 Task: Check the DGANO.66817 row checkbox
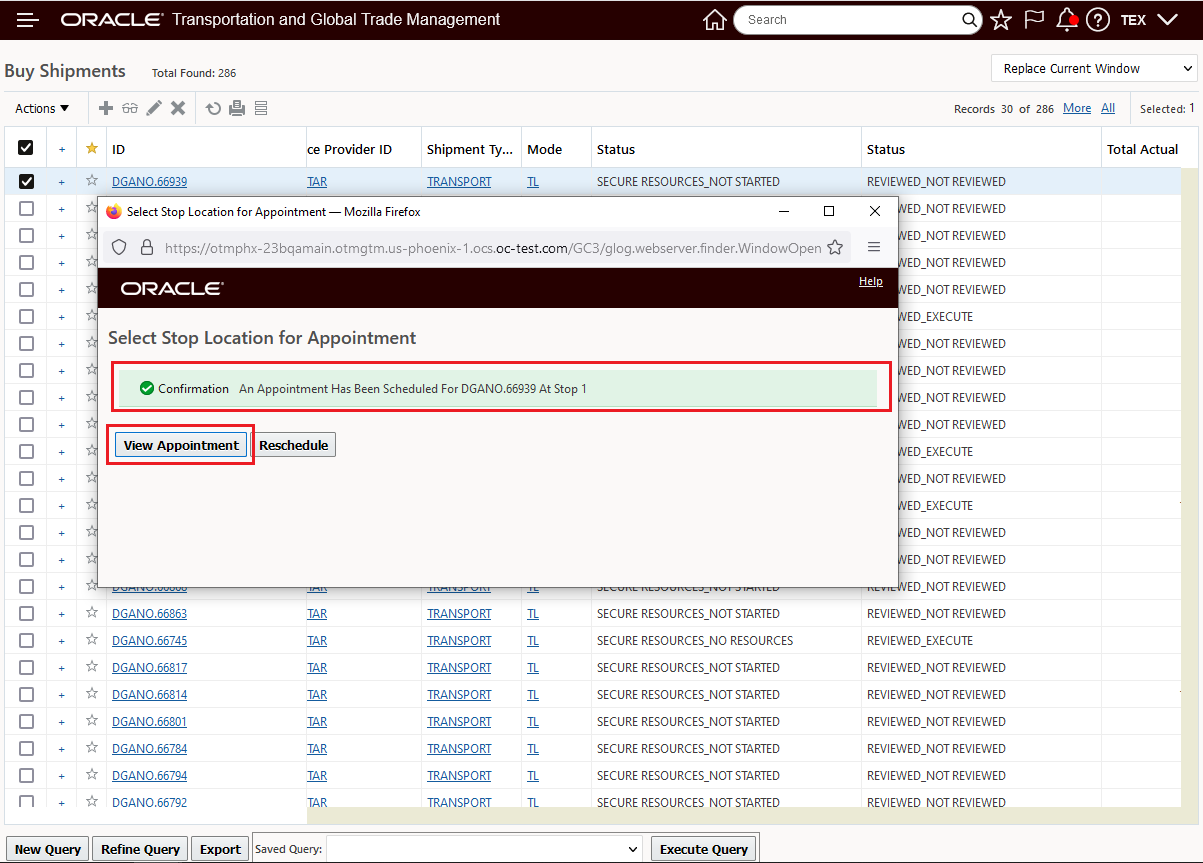tap(26, 667)
